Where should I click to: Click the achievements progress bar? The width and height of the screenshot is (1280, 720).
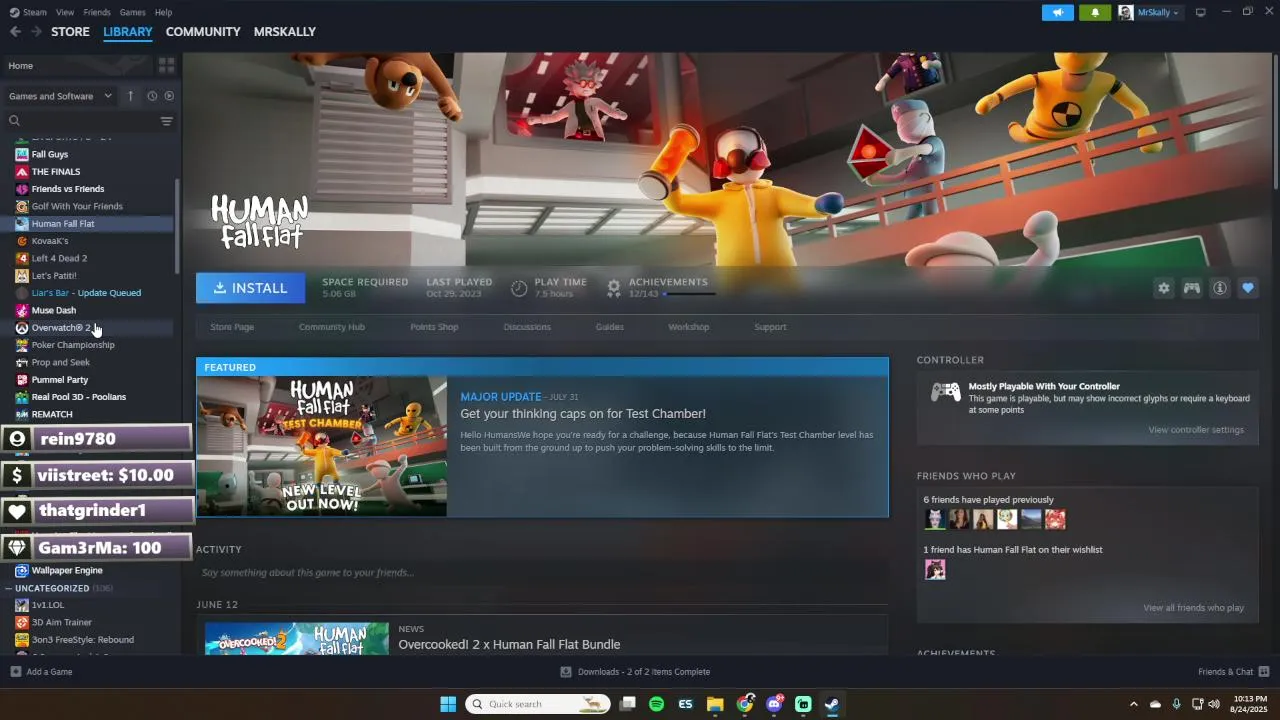click(689, 294)
